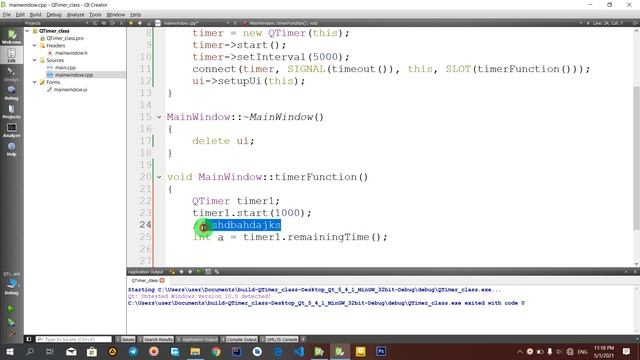640x360 pixels.
Task: Open the Debug menu
Action: (54, 15)
